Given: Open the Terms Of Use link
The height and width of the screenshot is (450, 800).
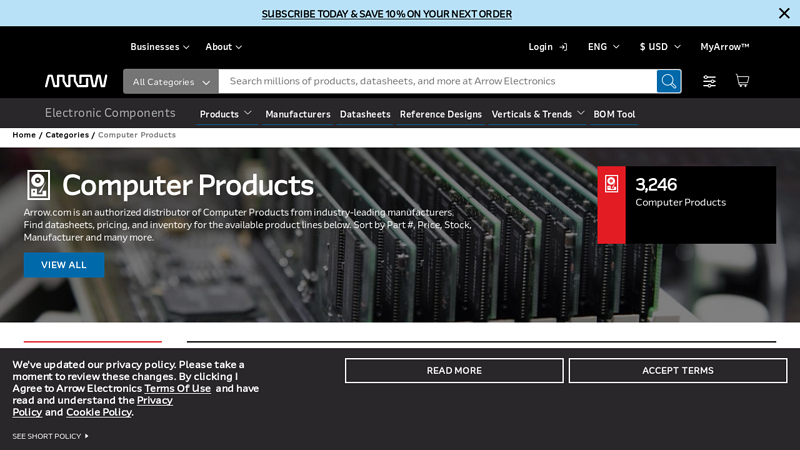Looking at the screenshot, I should pyautogui.click(x=178, y=388).
